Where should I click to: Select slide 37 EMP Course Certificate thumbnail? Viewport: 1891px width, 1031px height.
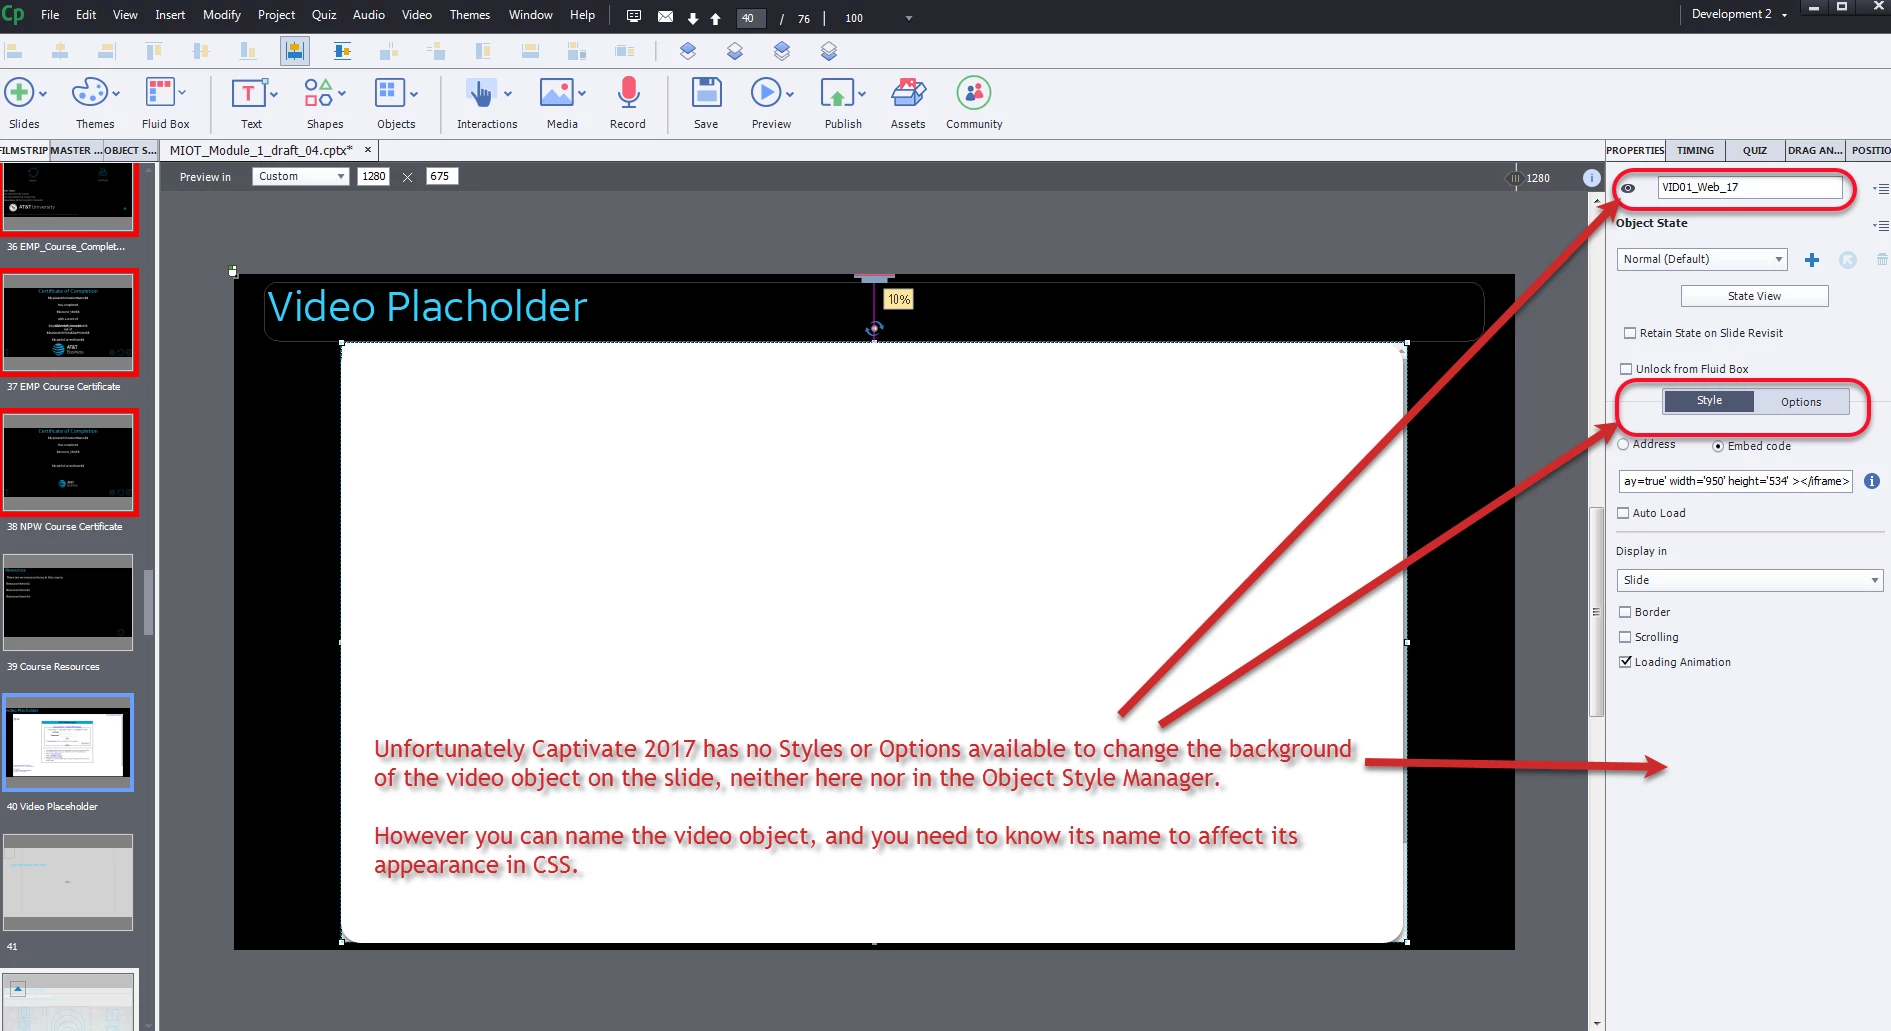pyautogui.click(x=68, y=322)
